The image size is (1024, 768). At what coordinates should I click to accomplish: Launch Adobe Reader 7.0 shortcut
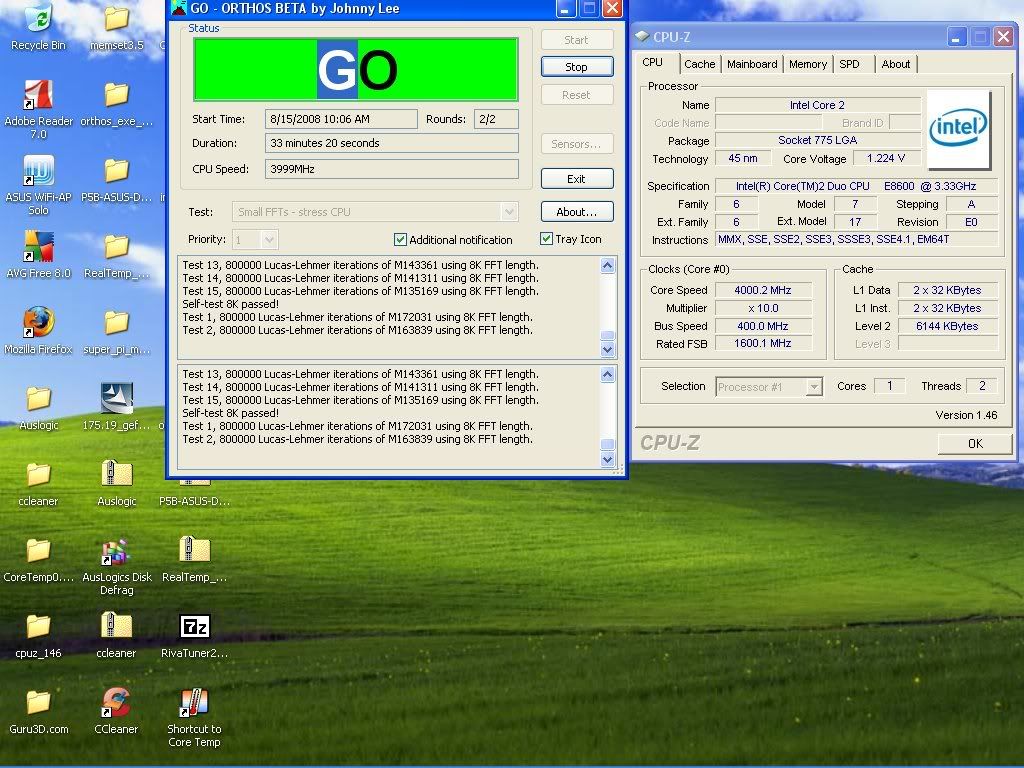[x=39, y=95]
